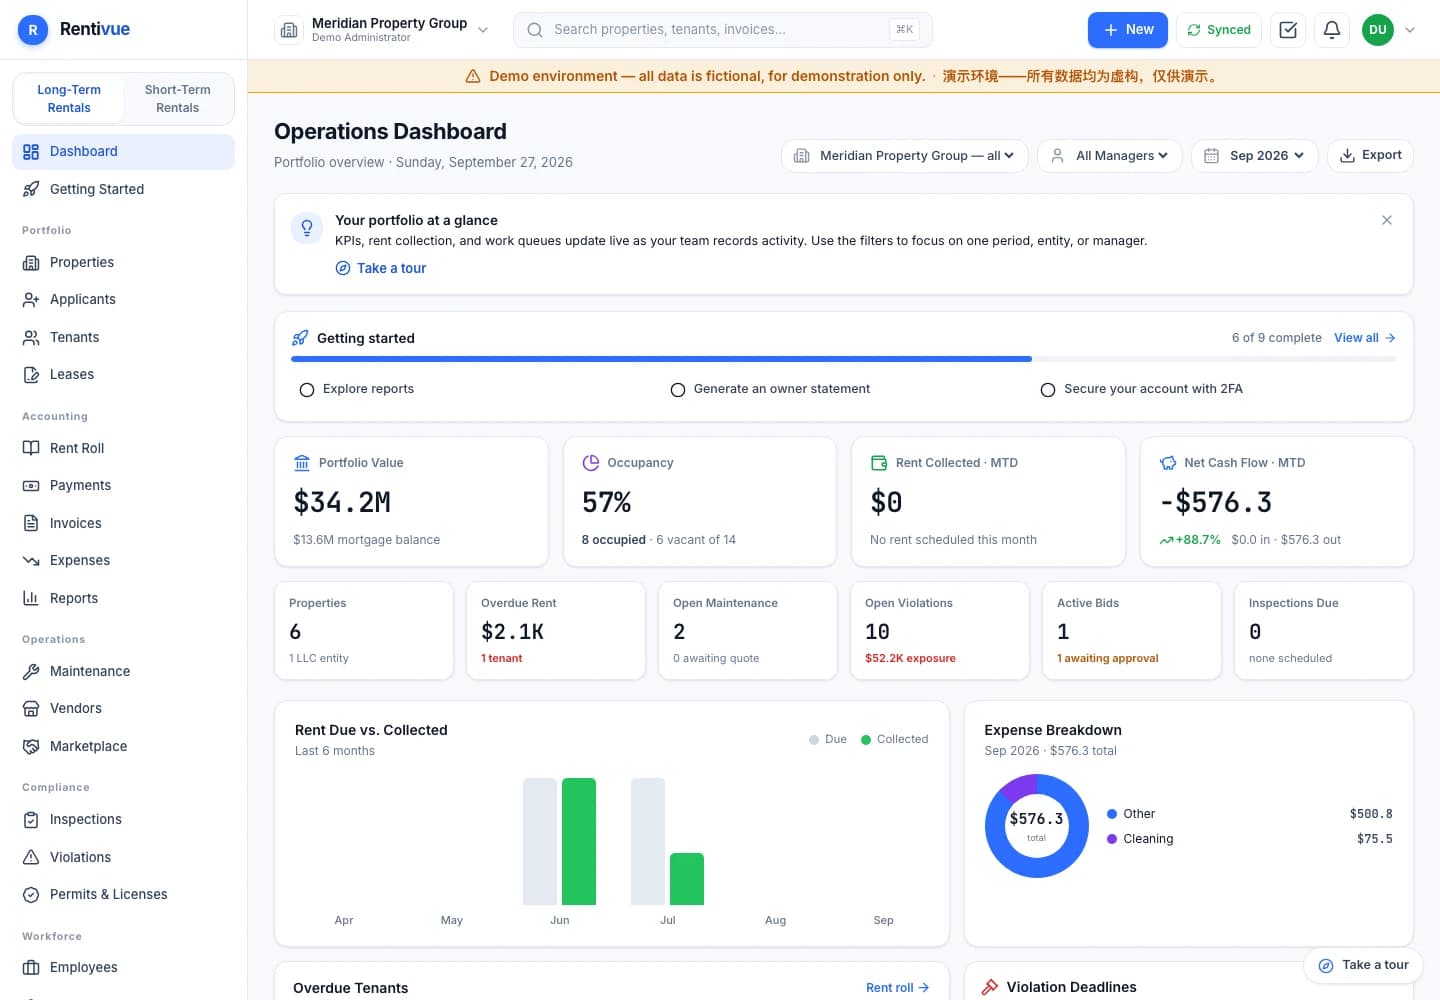Open the tasks checklist icon in header
This screenshot has height=1000, width=1440.
click(x=1288, y=30)
